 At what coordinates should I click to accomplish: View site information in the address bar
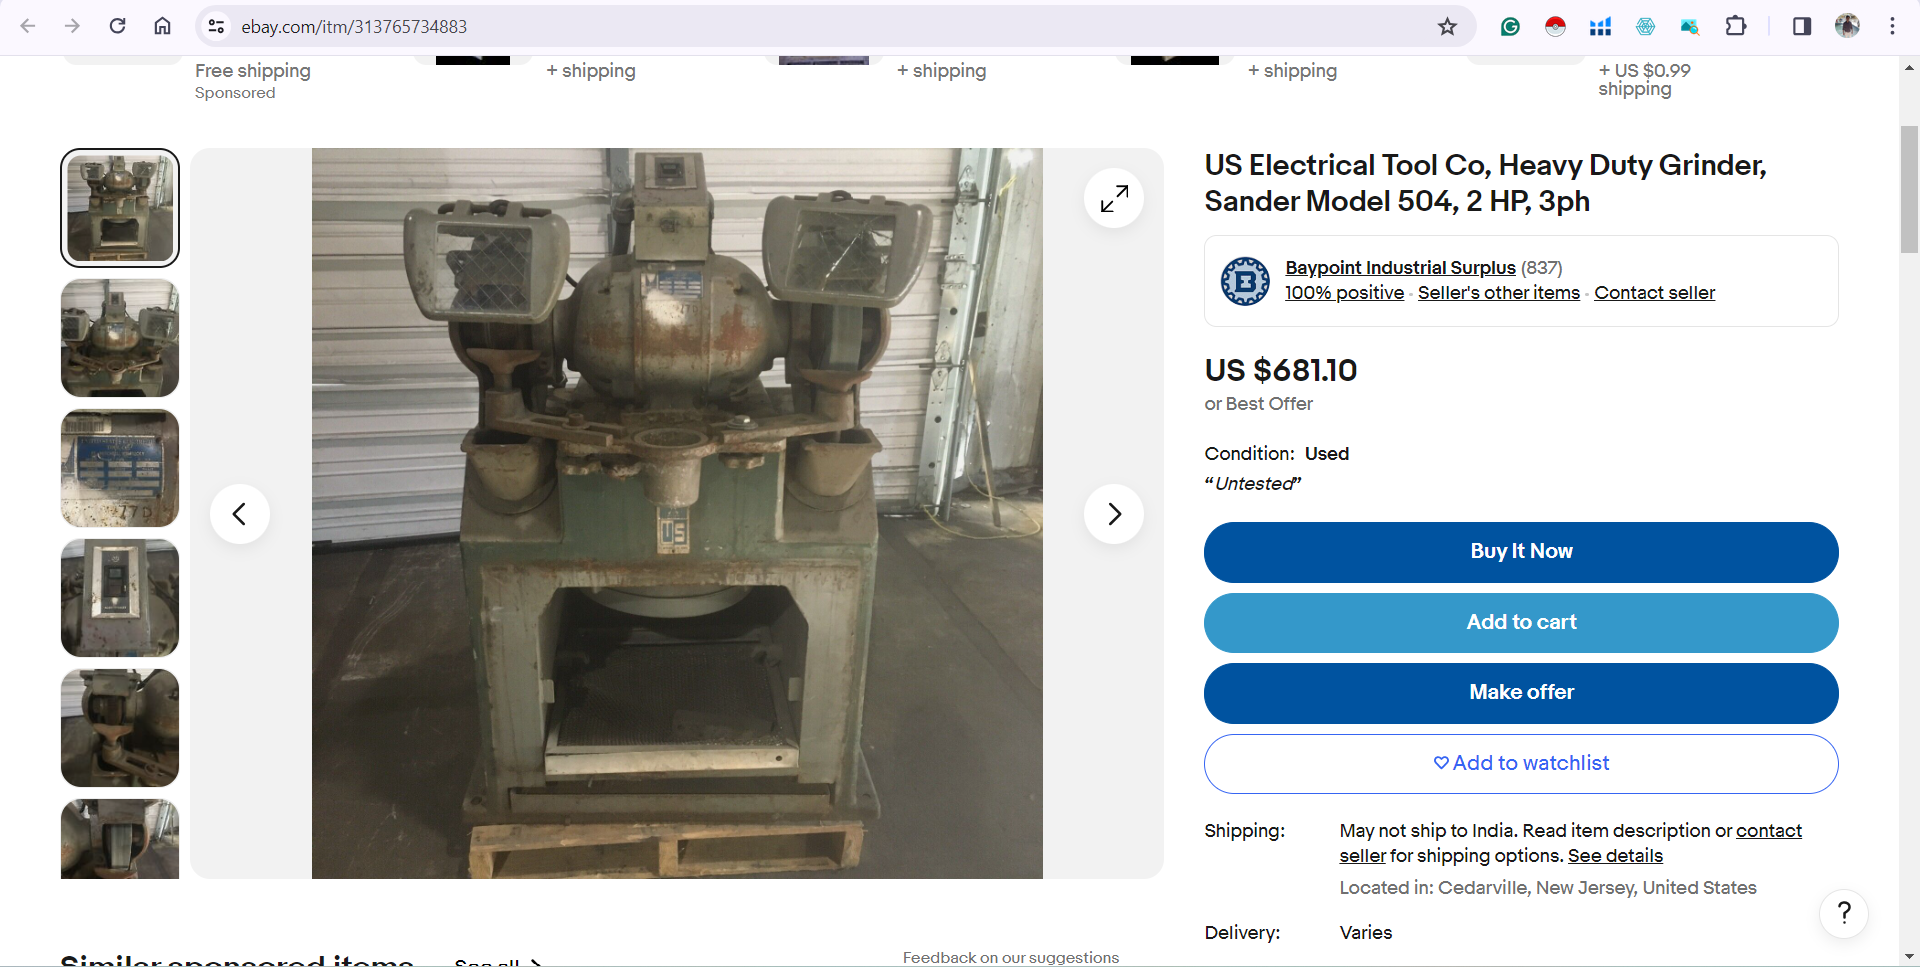[216, 27]
